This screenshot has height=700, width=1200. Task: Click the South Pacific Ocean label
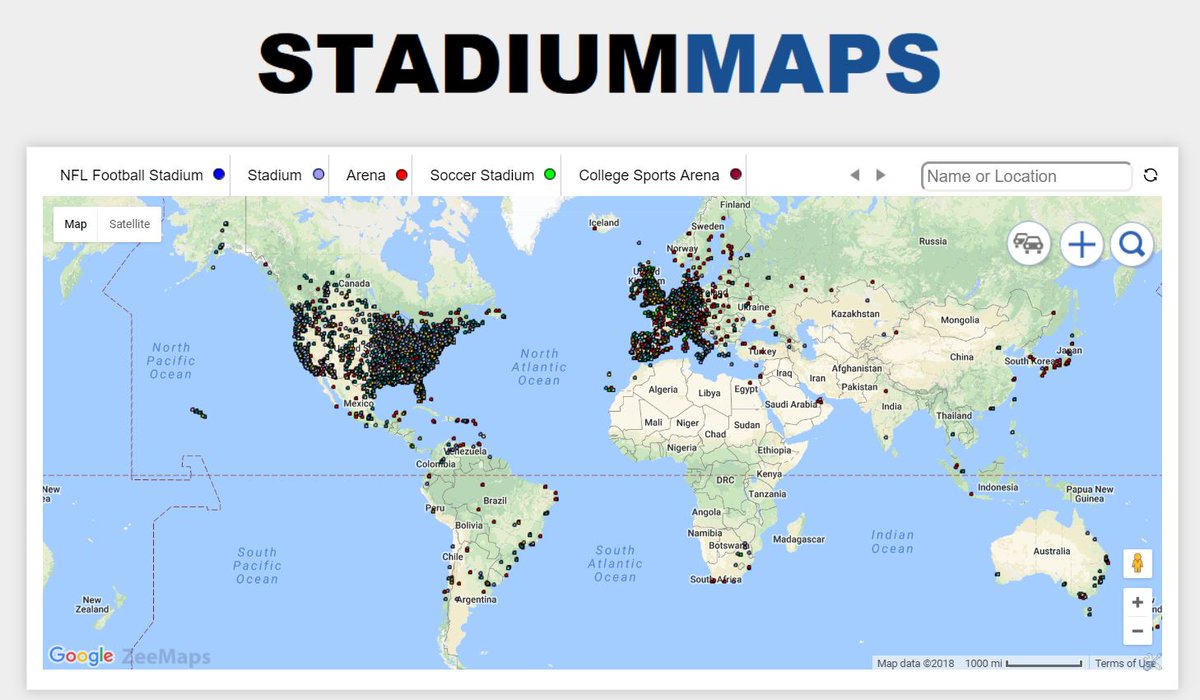(257, 565)
